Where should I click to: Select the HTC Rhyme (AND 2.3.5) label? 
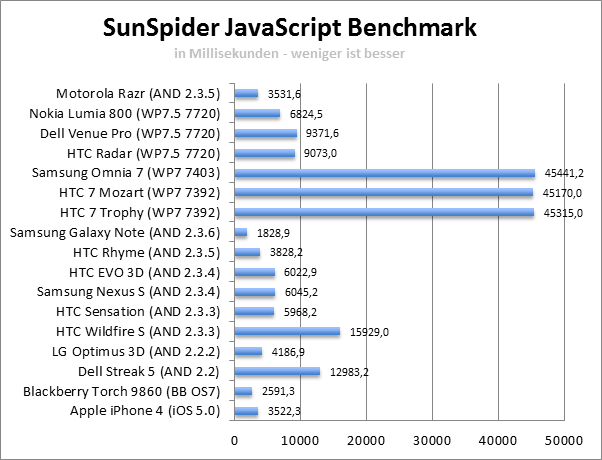(147, 253)
